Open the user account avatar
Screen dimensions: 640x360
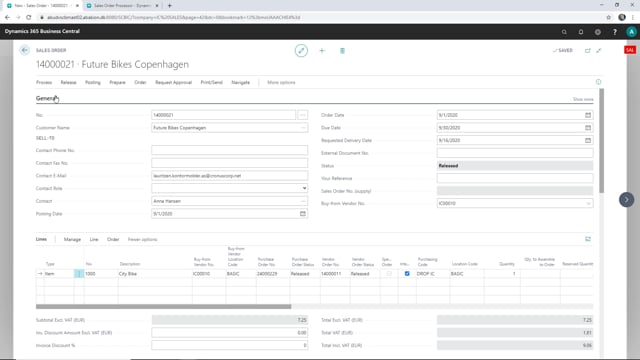click(x=631, y=32)
